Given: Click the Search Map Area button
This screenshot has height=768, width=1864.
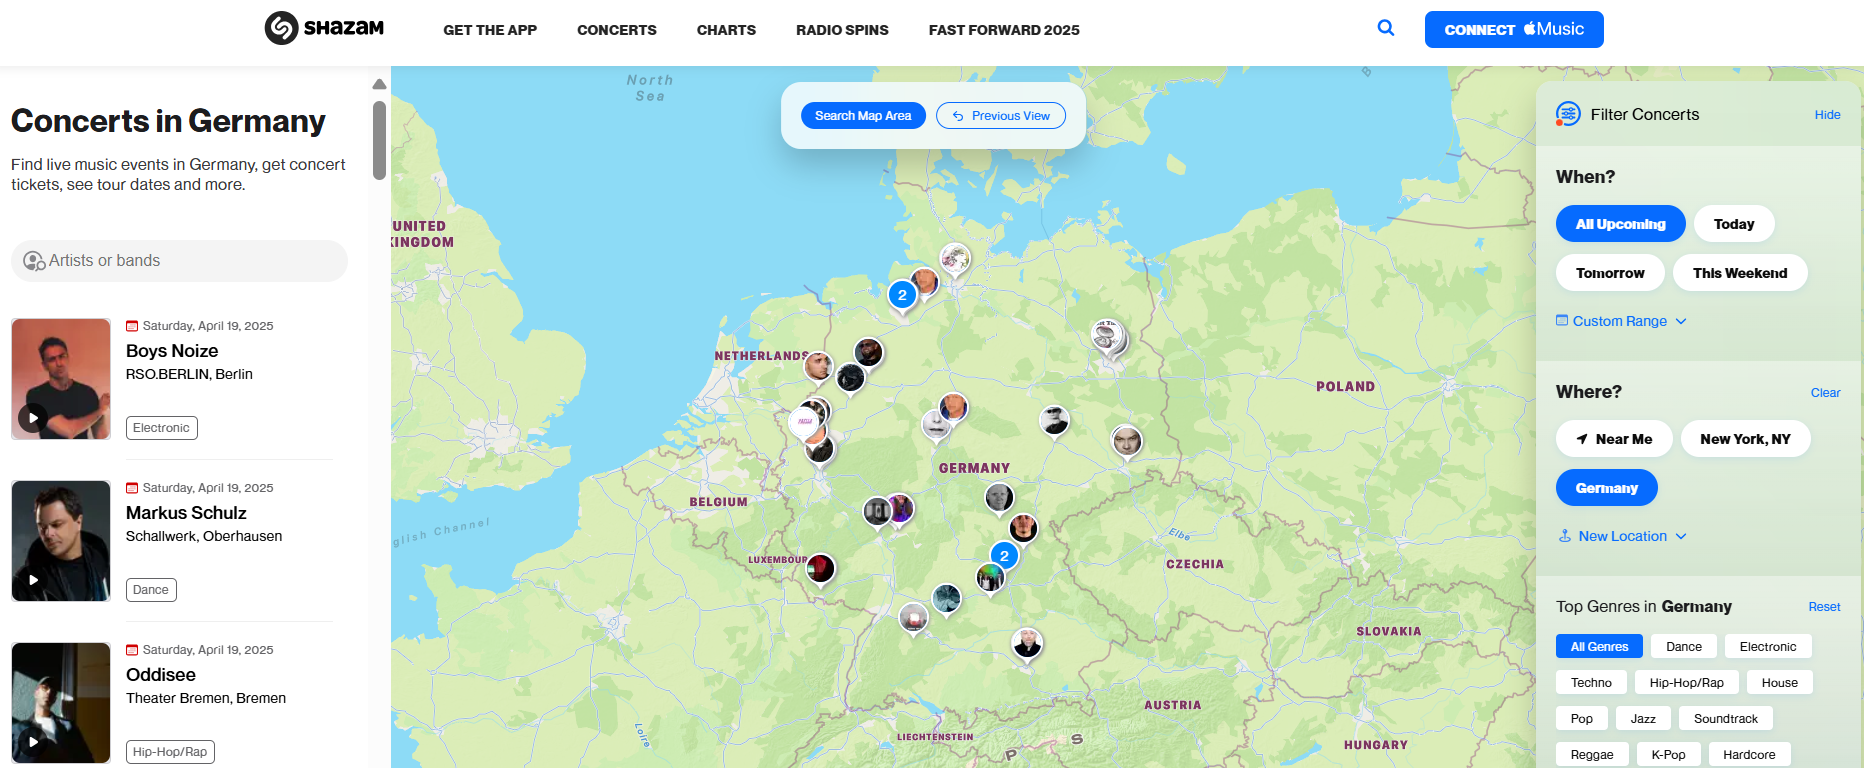Looking at the screenshot, I should pos(863,116).
